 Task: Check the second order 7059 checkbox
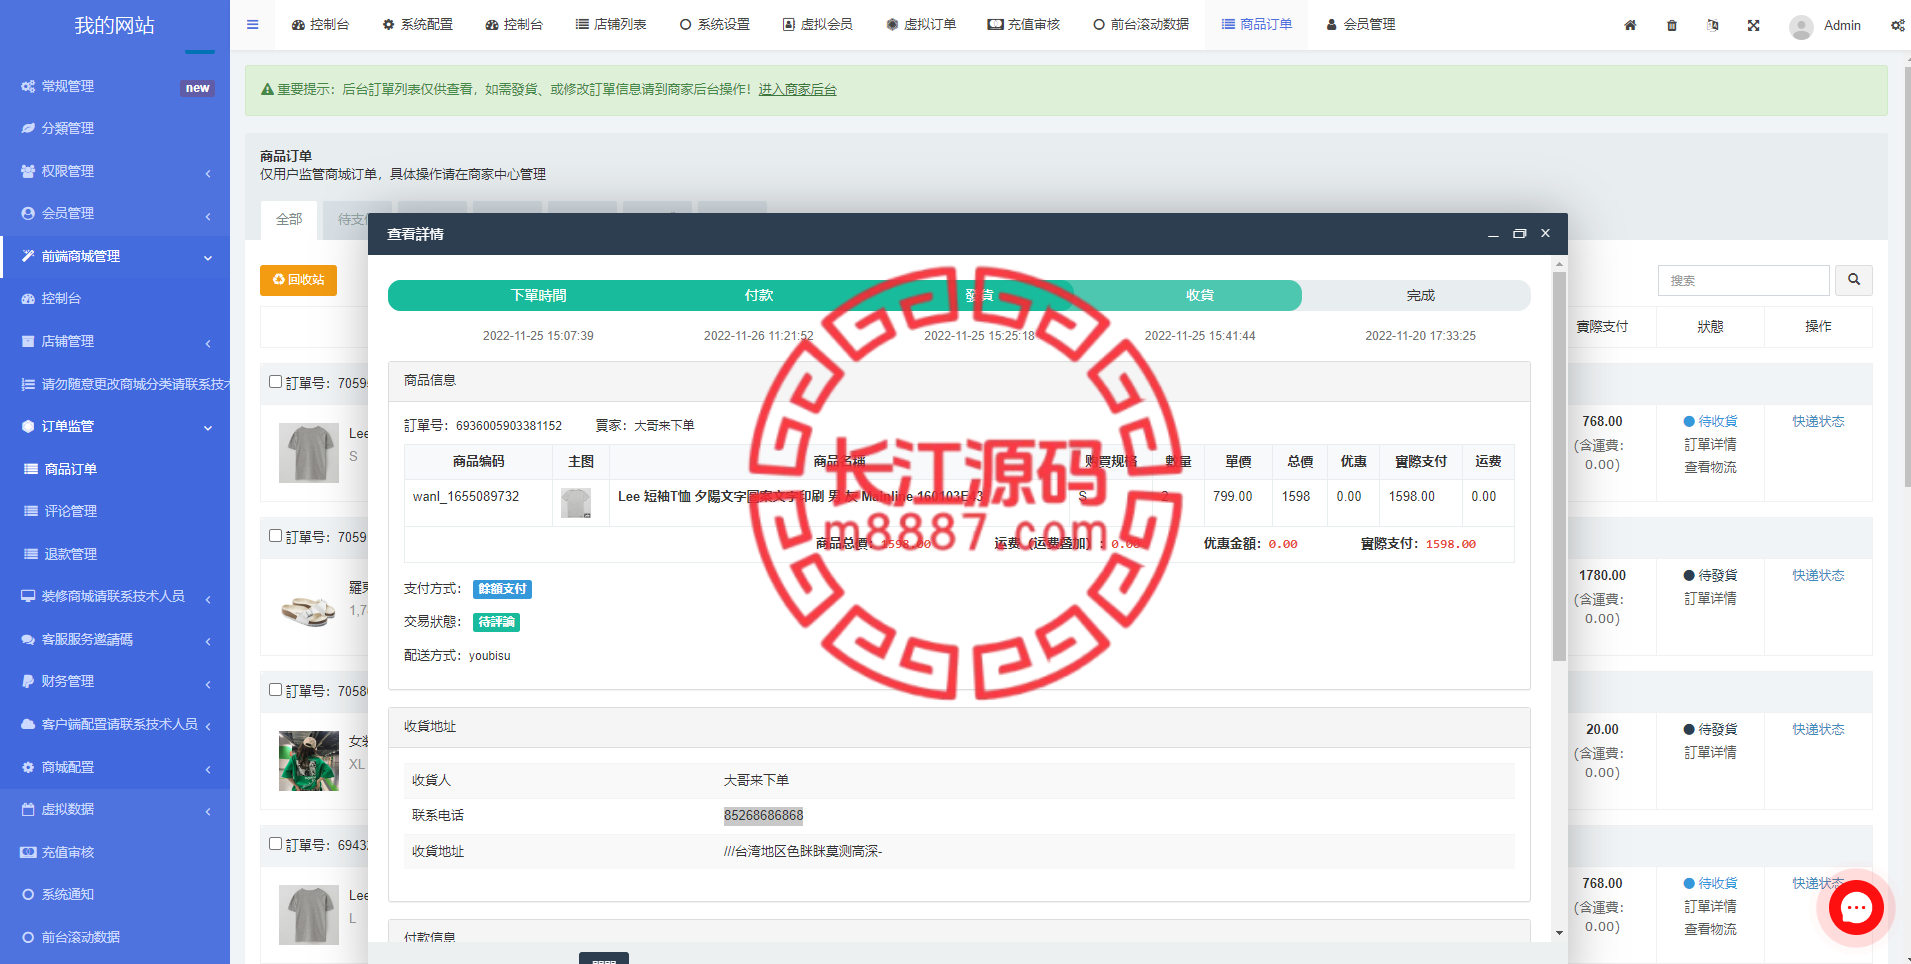(275, 536)
